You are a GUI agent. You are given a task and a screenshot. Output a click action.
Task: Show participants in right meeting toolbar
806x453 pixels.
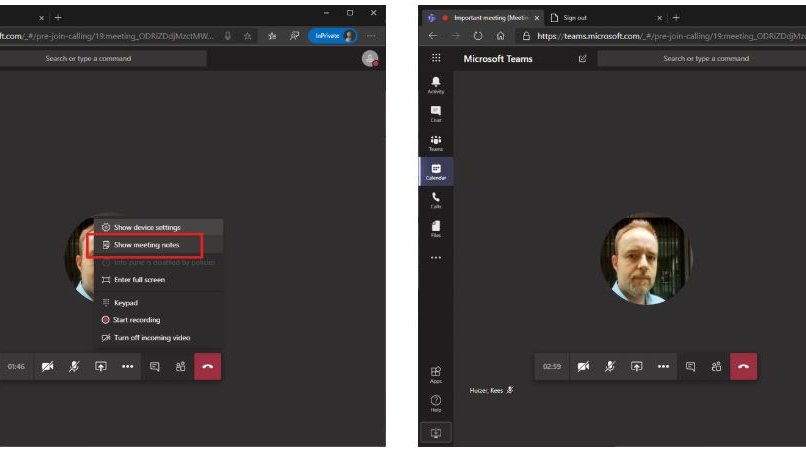point(716,367)
